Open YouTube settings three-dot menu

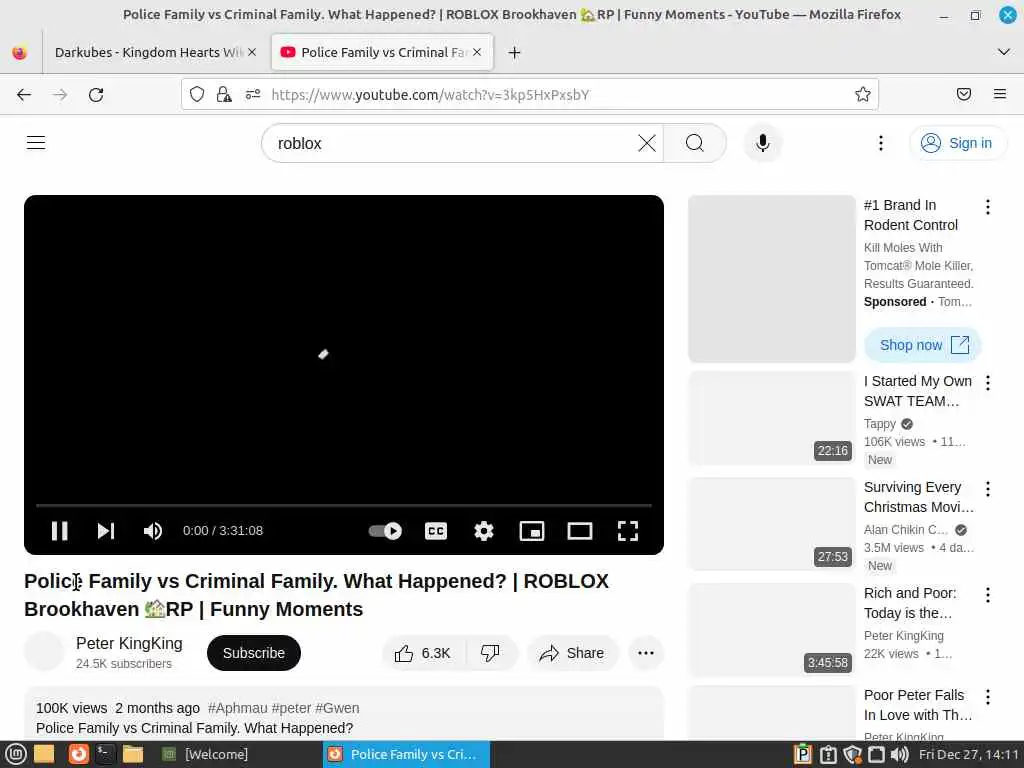point(881,143)
